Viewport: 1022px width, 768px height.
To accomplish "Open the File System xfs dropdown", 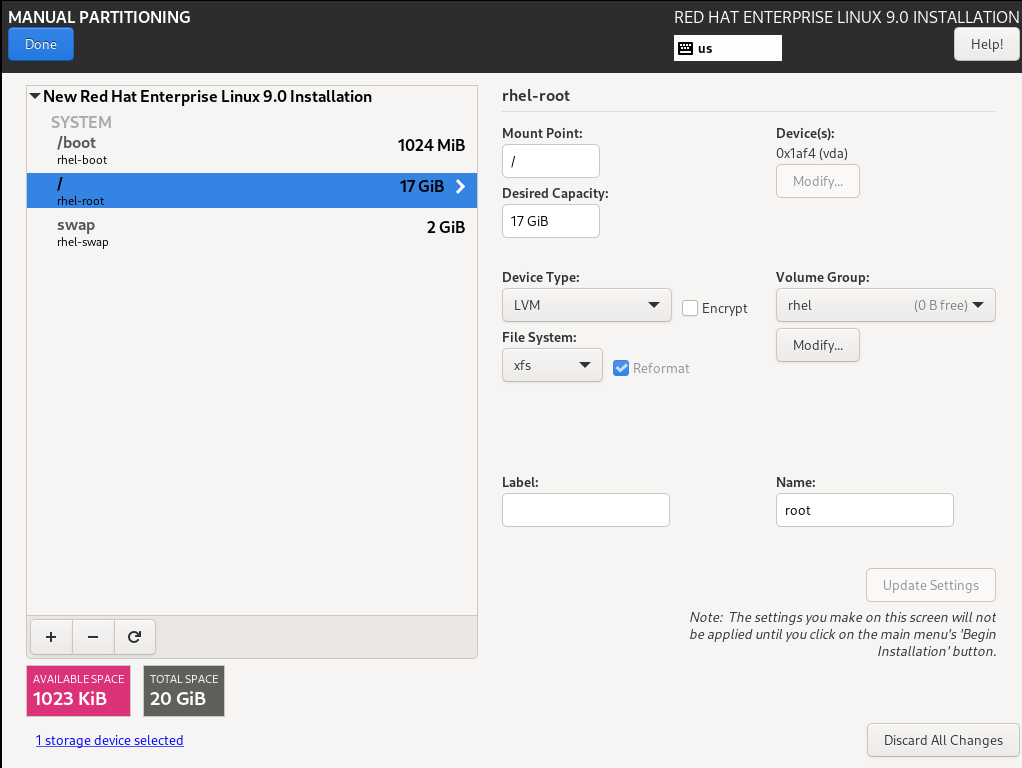I will coord(551,365).
